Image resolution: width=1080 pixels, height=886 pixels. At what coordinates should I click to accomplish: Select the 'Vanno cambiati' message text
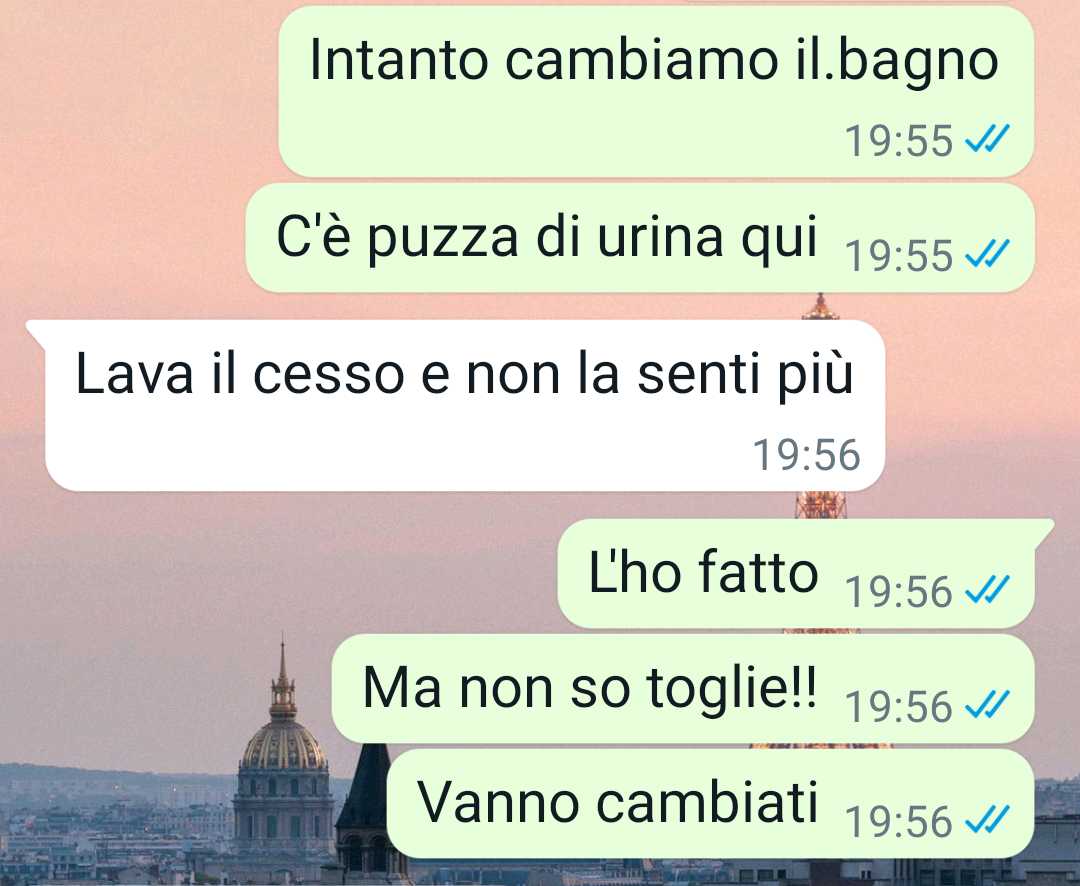click(x=617, y=802)
